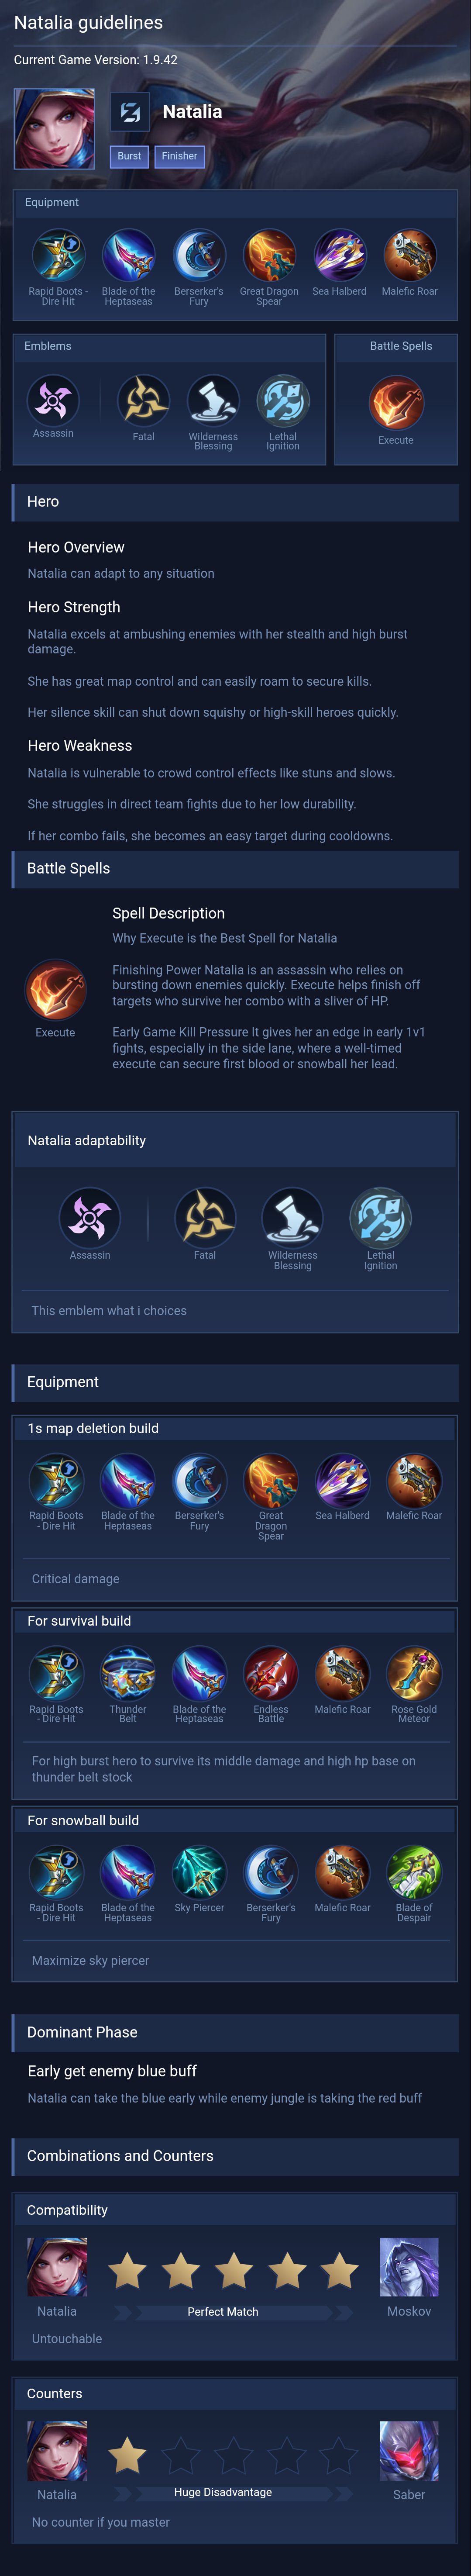Select the Blade of Despair icon
This screenshot has height=2576, width=471.
(414, 1872)
